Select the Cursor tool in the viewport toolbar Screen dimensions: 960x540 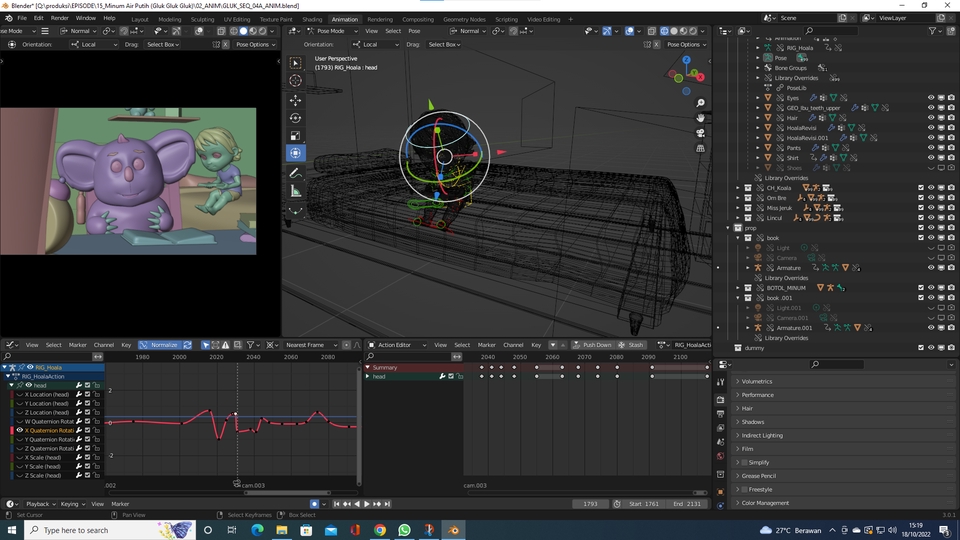[296, 81]
